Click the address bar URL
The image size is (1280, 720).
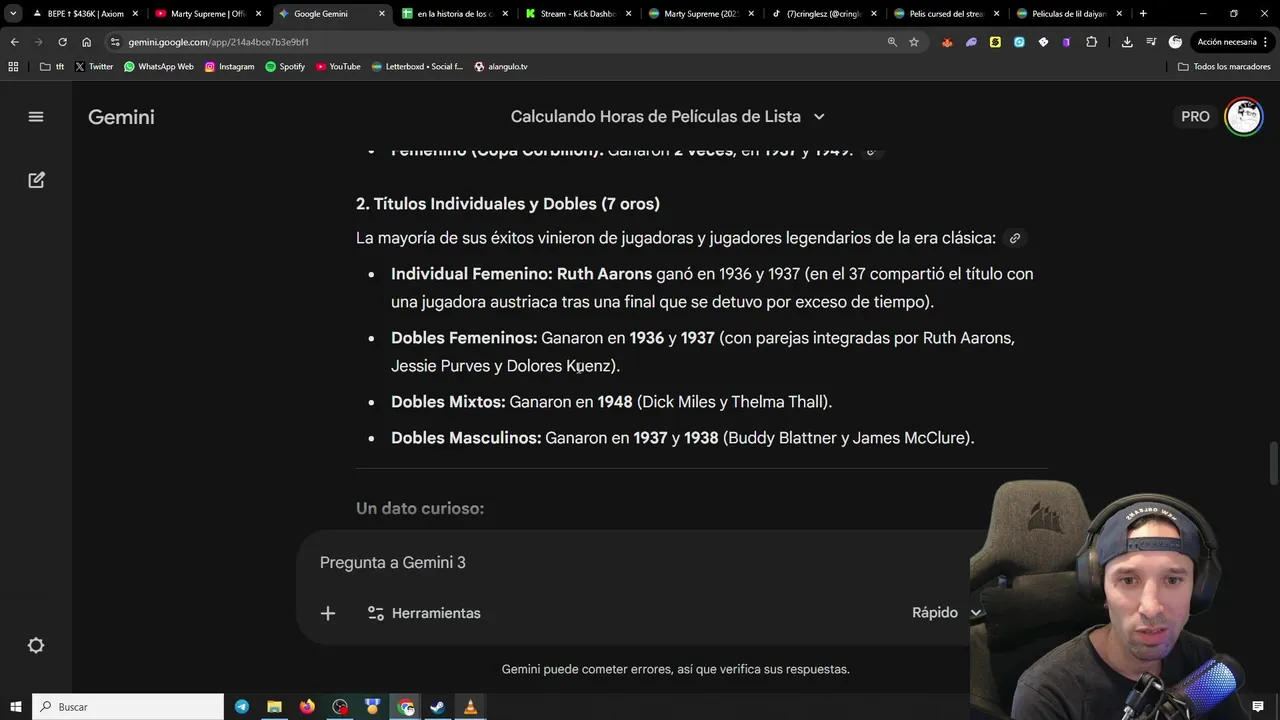[218, 42]
